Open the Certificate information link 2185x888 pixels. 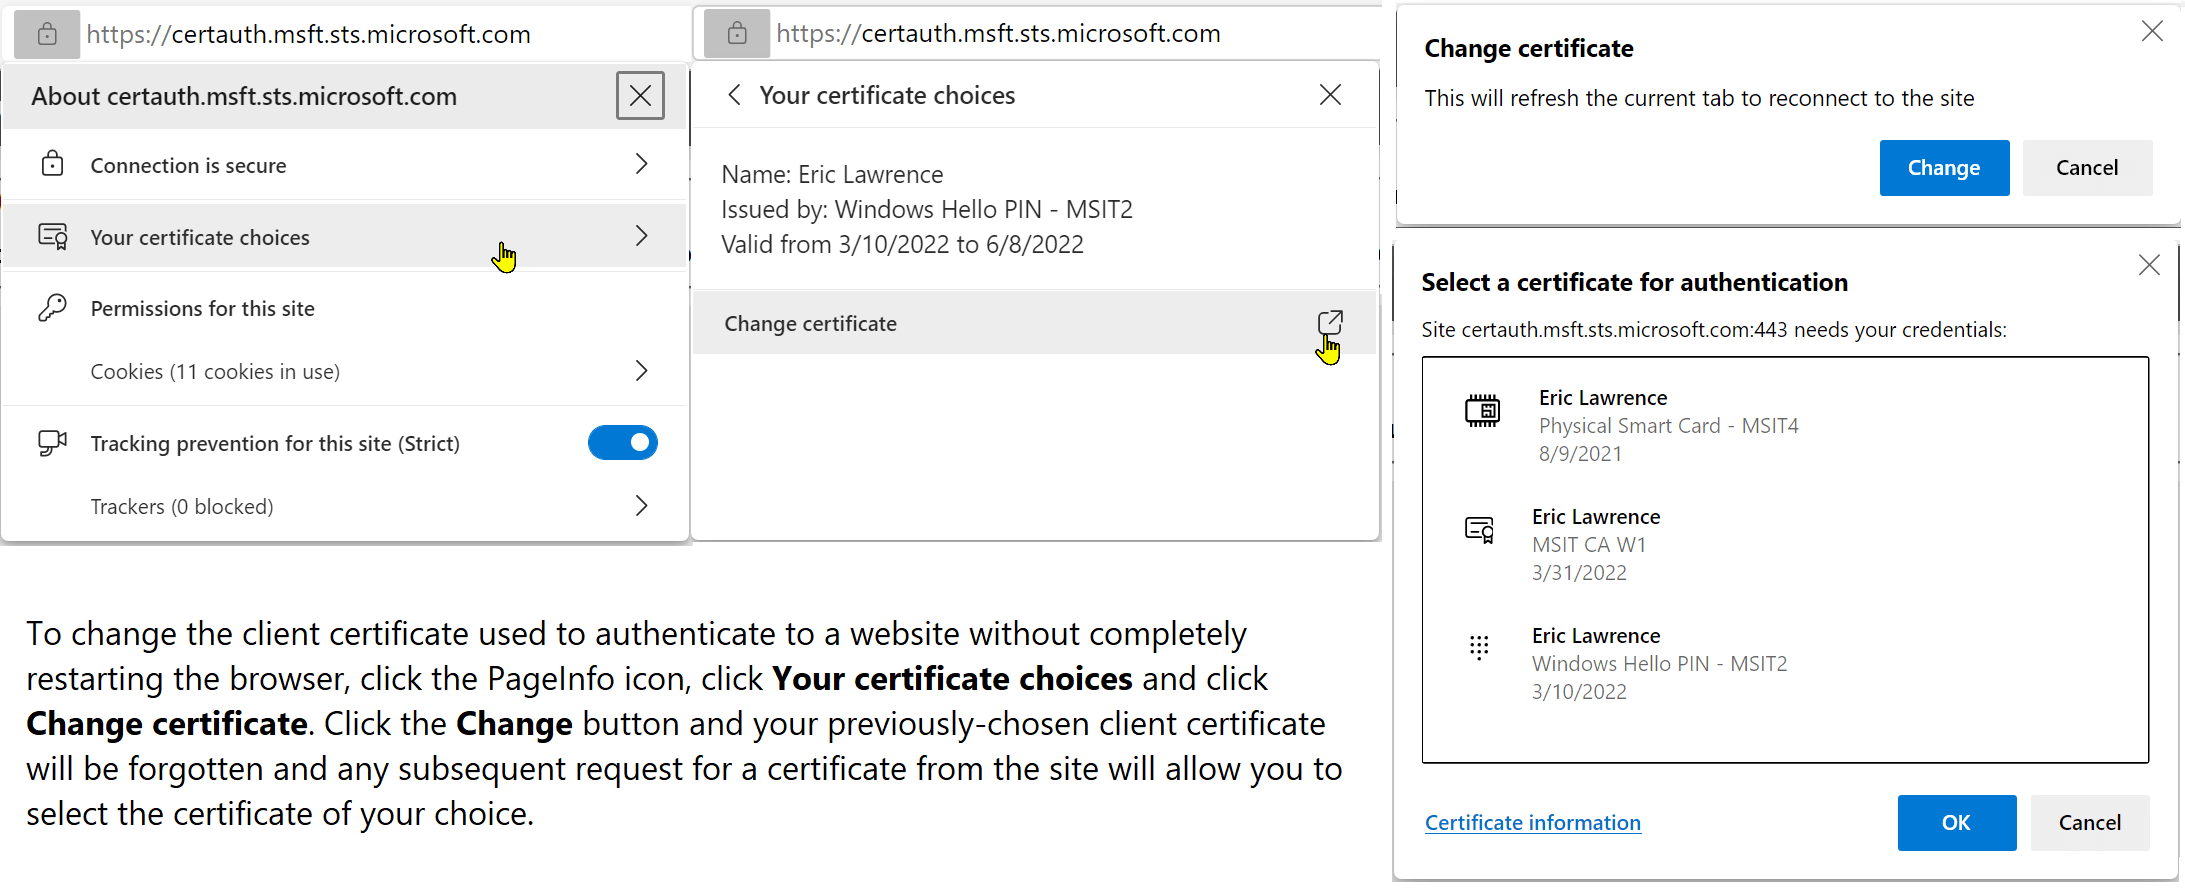click(1533, 823)
